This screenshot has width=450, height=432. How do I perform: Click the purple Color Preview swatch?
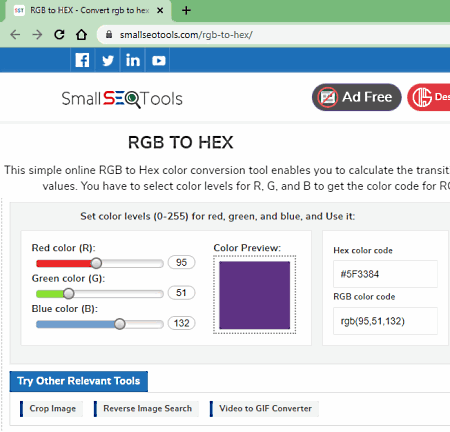pyautogui.click(x=254, y=295)
